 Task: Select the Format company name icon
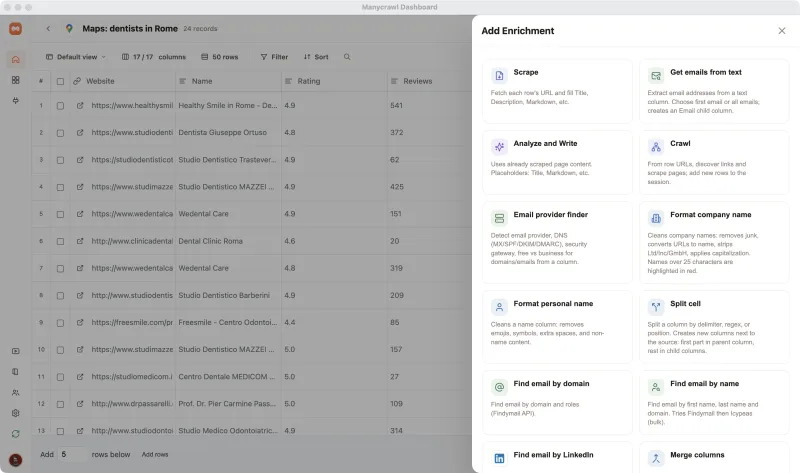(x=656, y=218)
